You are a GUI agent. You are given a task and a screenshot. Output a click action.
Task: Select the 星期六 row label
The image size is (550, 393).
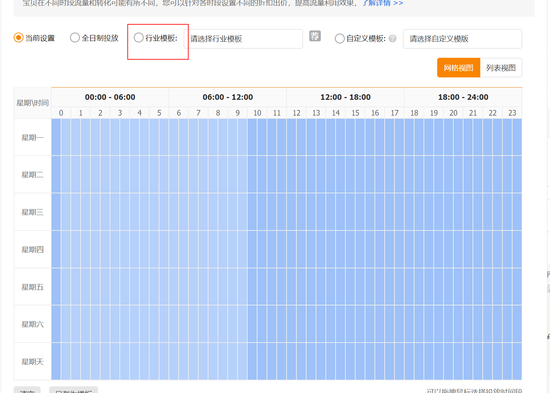point(33,324)
